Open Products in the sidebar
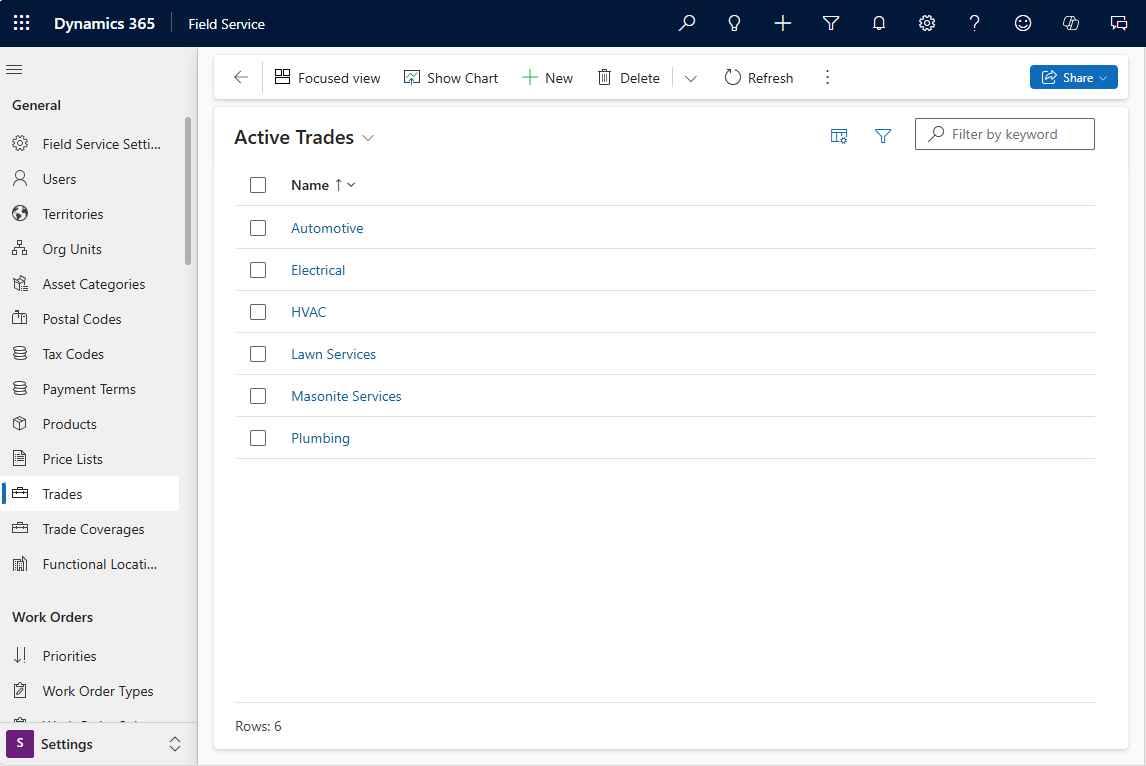 pyautogui.click(x=91, y=425)
